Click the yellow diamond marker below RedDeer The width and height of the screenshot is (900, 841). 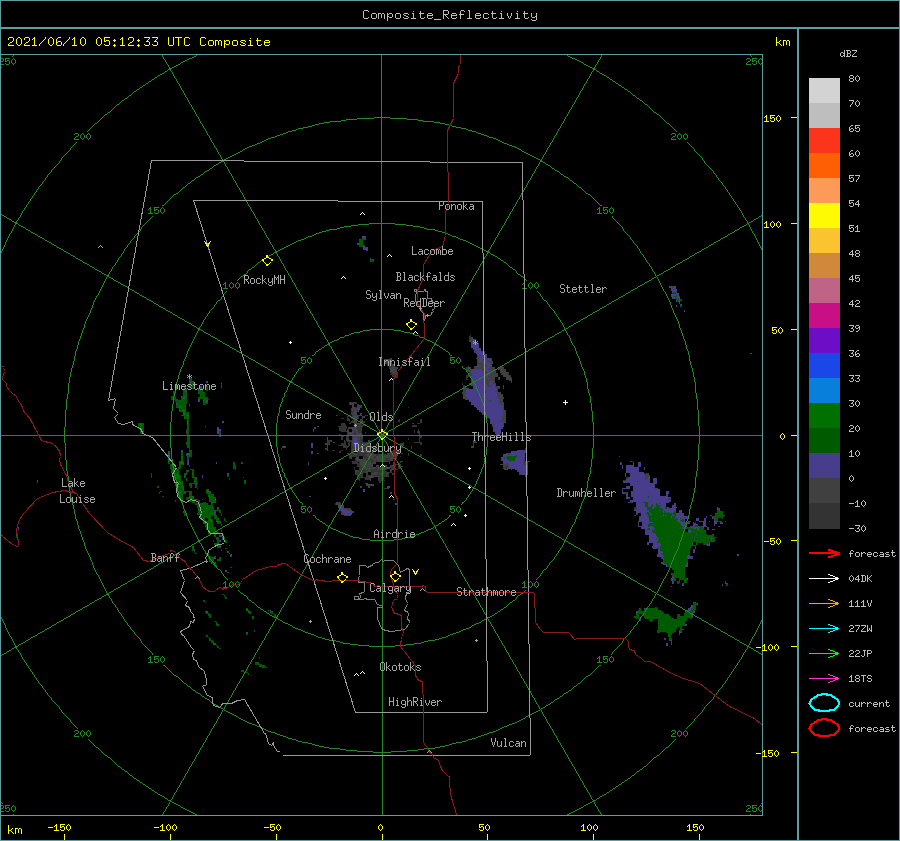412,325
